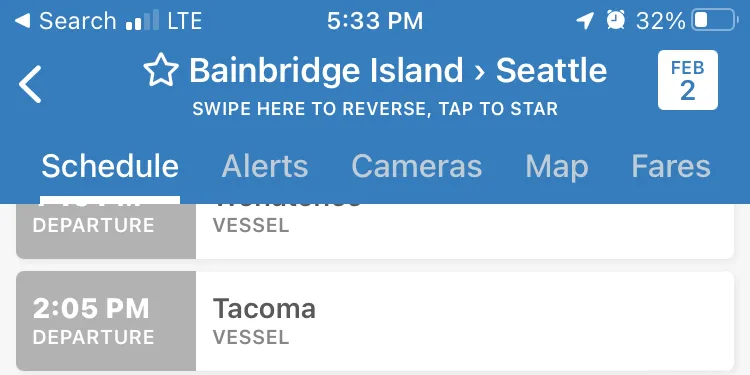Open the partially hidden Wenatchee sailing row

pos(375,231)
